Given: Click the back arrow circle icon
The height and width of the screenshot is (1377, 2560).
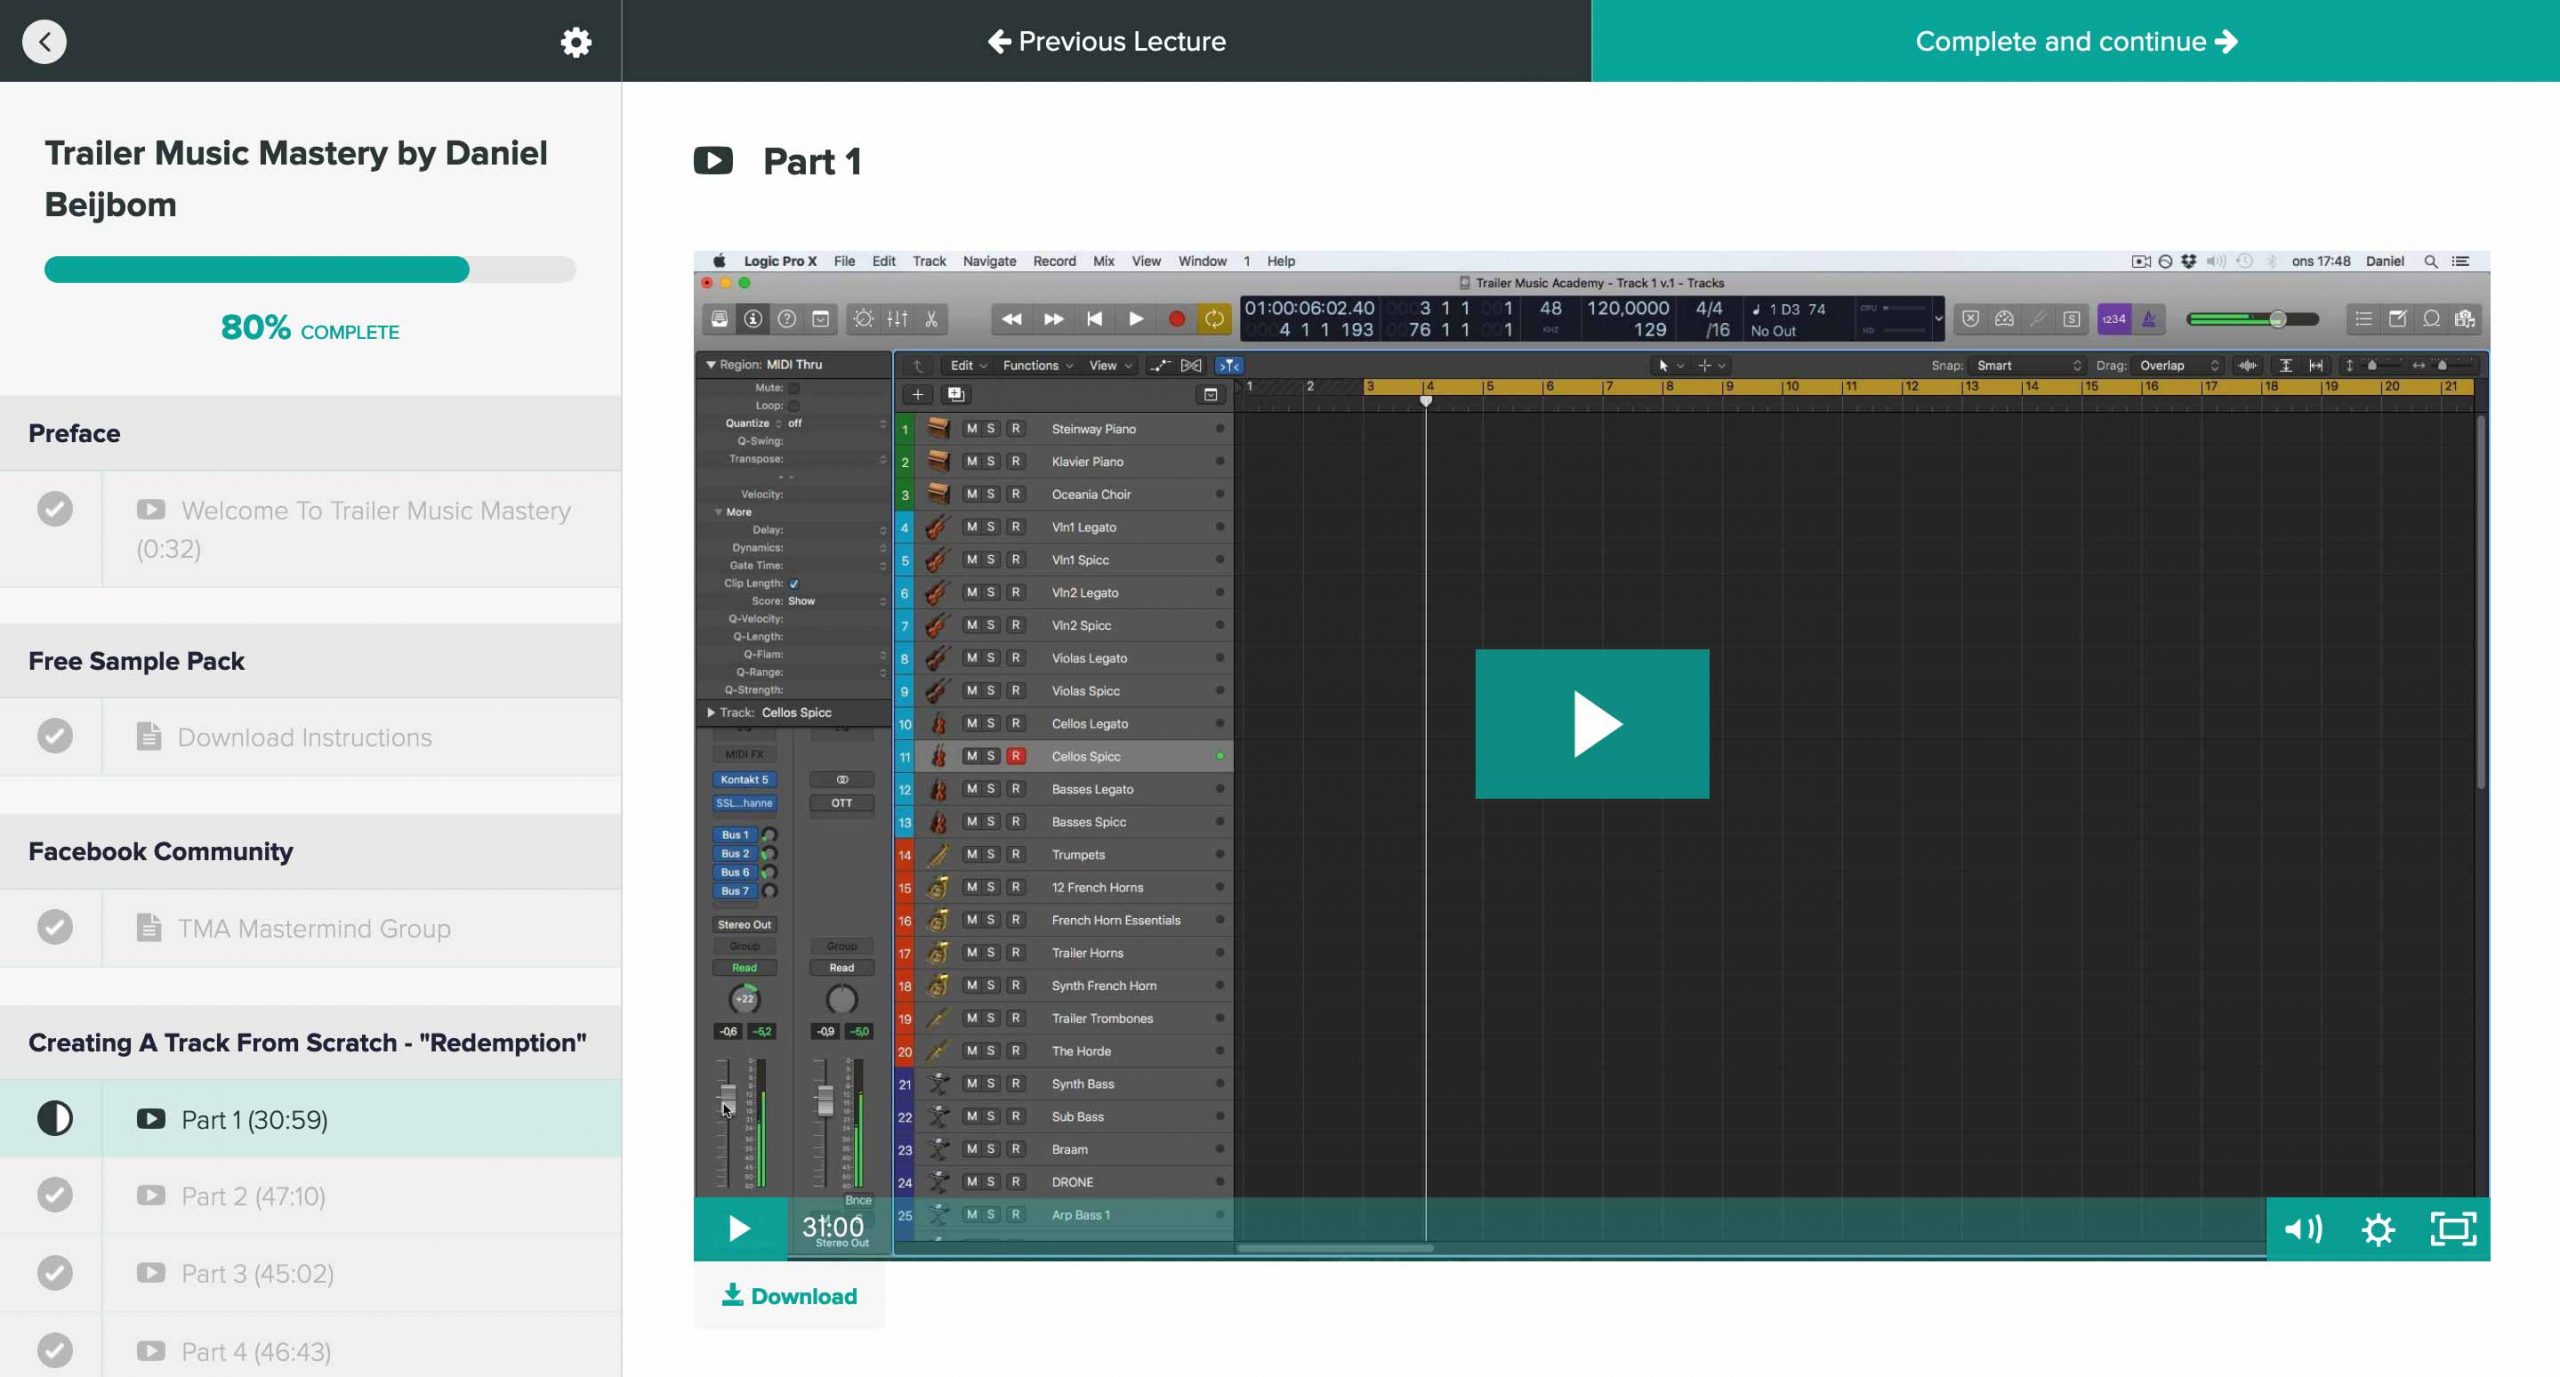Looking at the screenshot, I should [x=44, y=42].
